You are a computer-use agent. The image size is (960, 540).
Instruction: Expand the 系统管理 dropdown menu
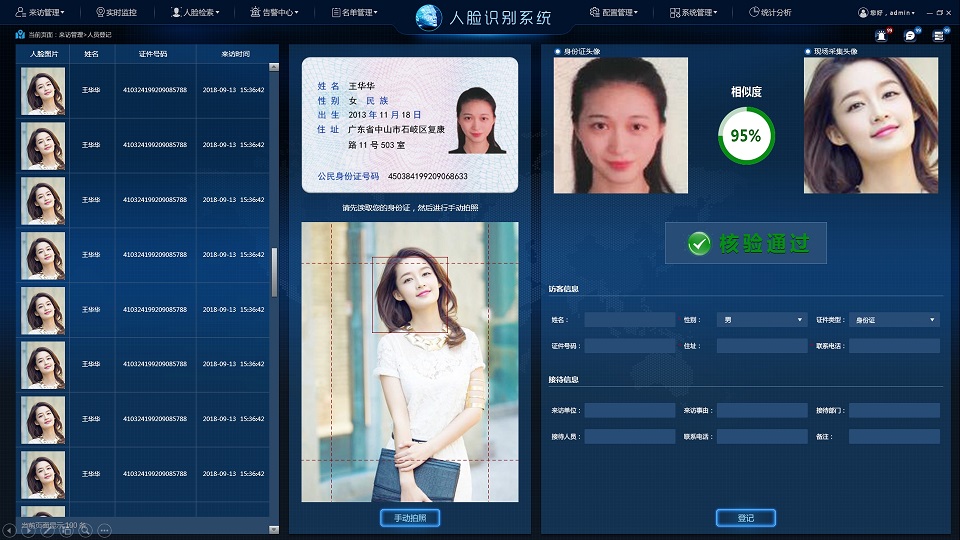point(694,12)
